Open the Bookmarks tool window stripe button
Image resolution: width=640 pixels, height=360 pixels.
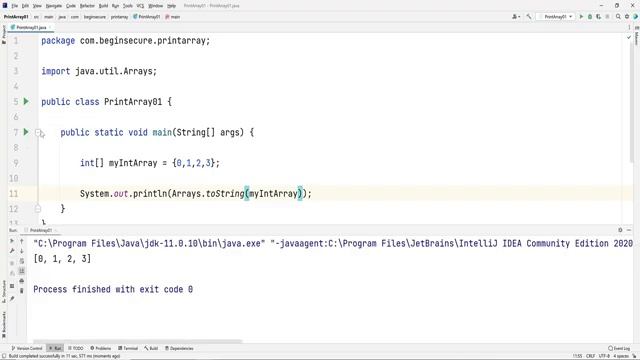point(4,324)
